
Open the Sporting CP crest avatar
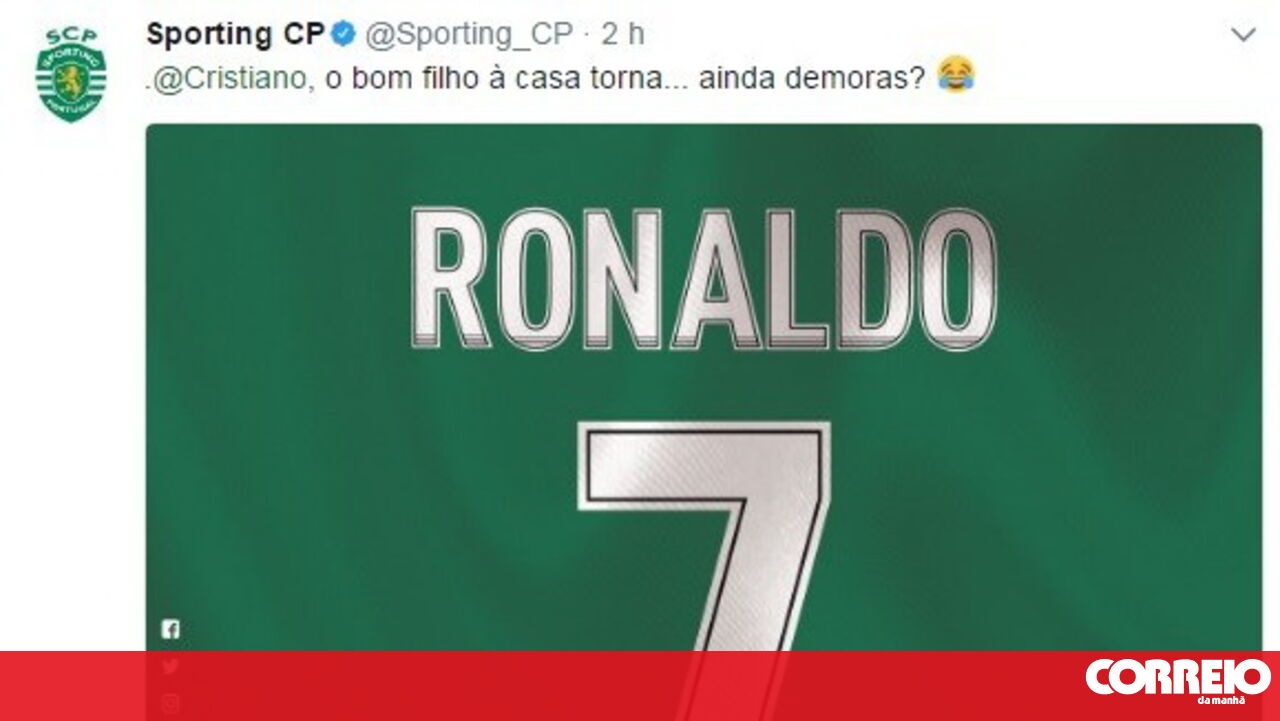click(71, 75)
